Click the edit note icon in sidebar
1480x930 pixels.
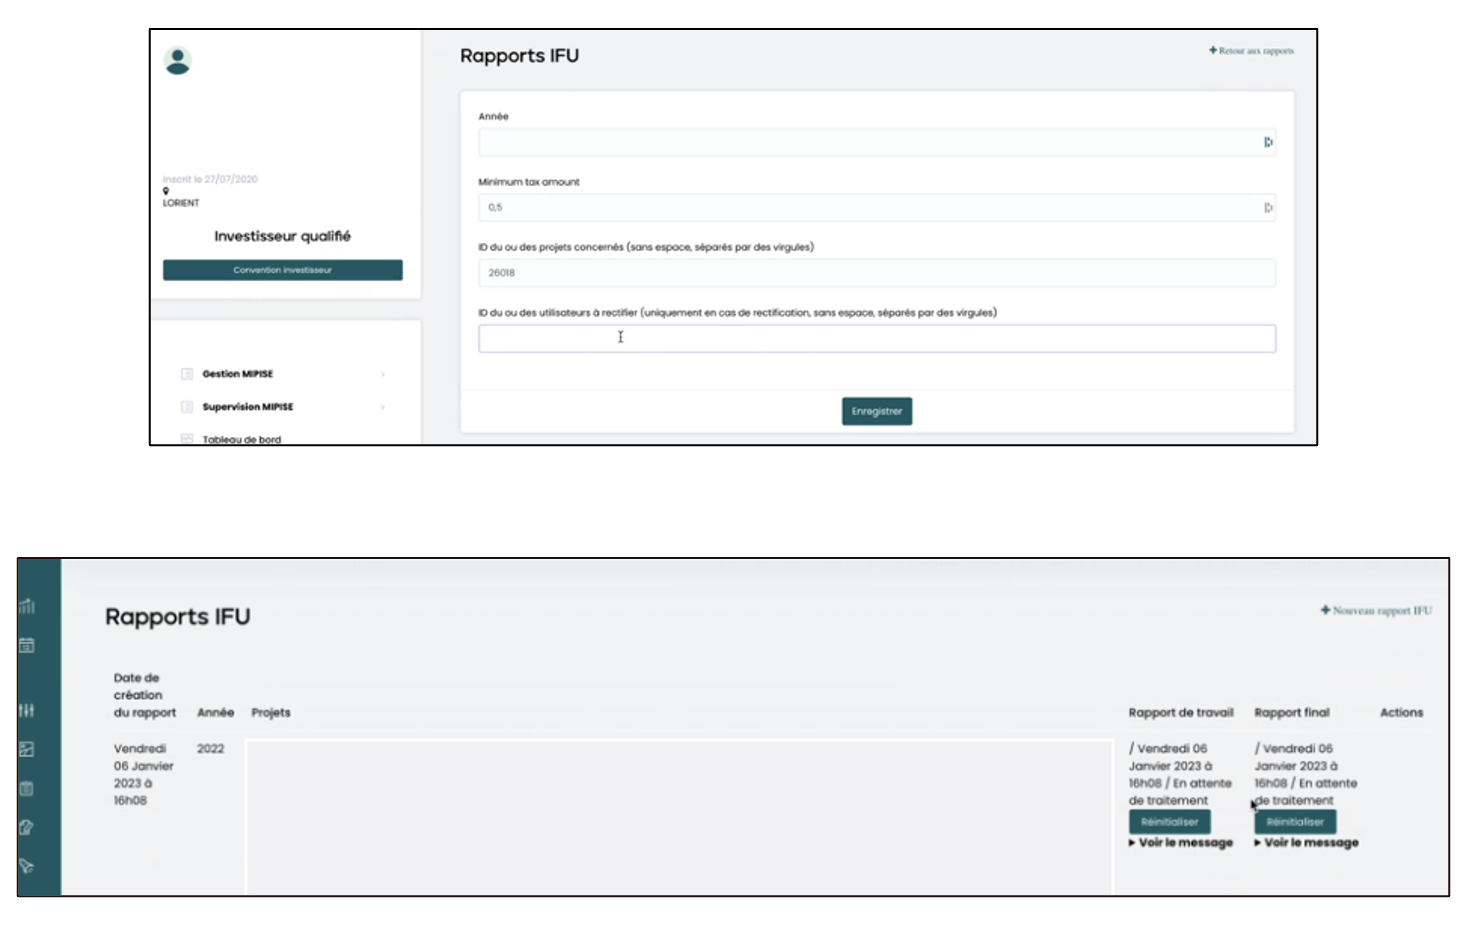[27, 827]
